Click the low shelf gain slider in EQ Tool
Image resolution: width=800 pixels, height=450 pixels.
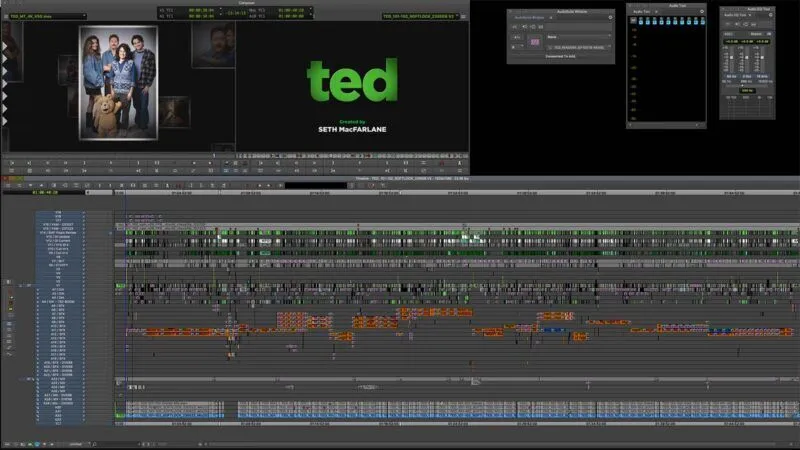click(731, 60)
